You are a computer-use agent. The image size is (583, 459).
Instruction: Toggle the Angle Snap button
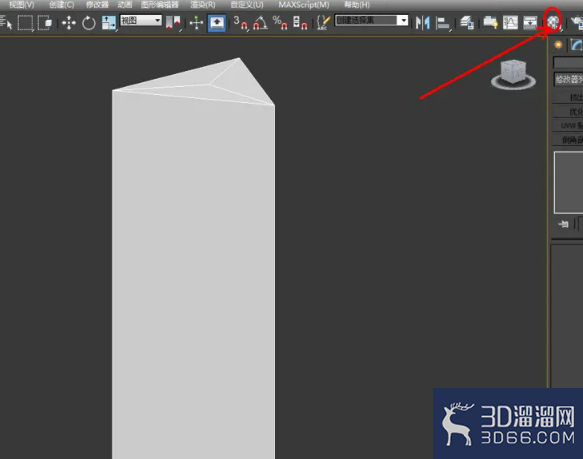click(260, 23)
